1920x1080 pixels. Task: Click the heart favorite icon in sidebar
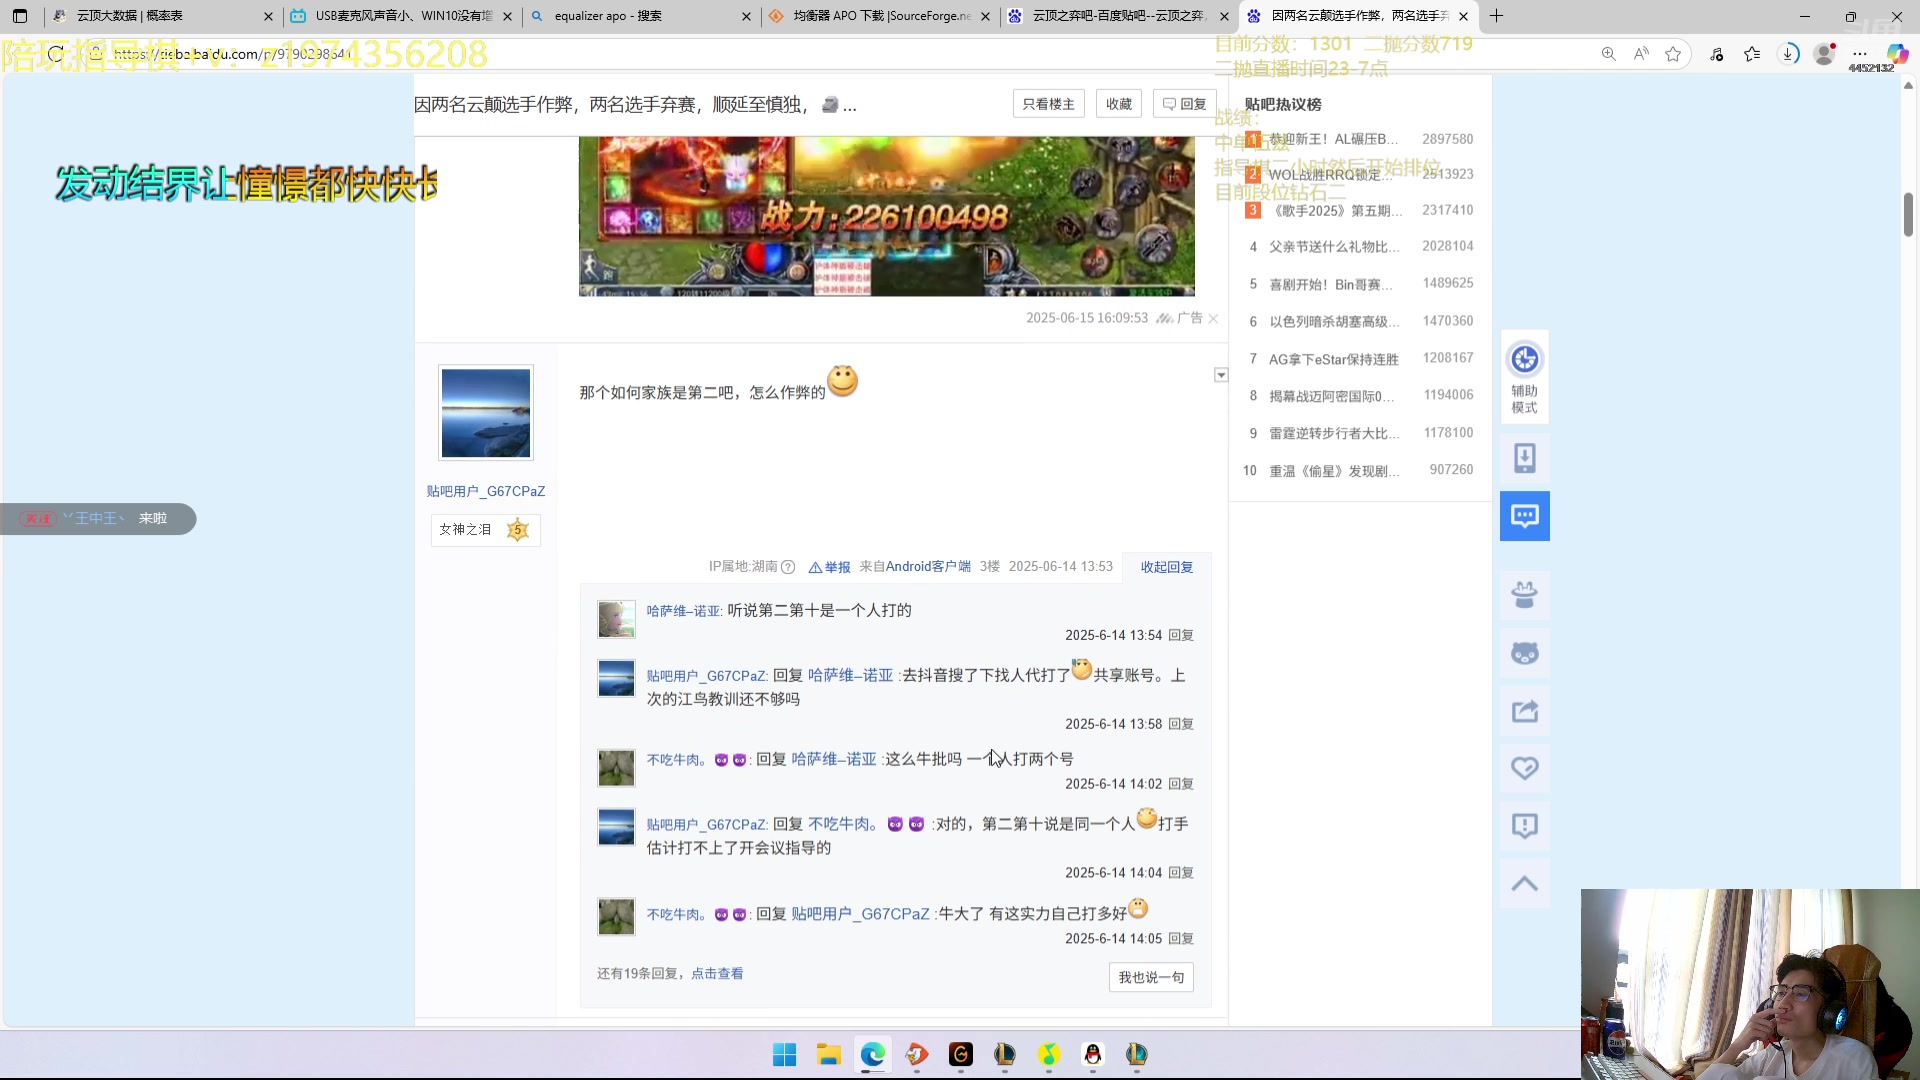pyautogui.click(x=1524, y=768)
